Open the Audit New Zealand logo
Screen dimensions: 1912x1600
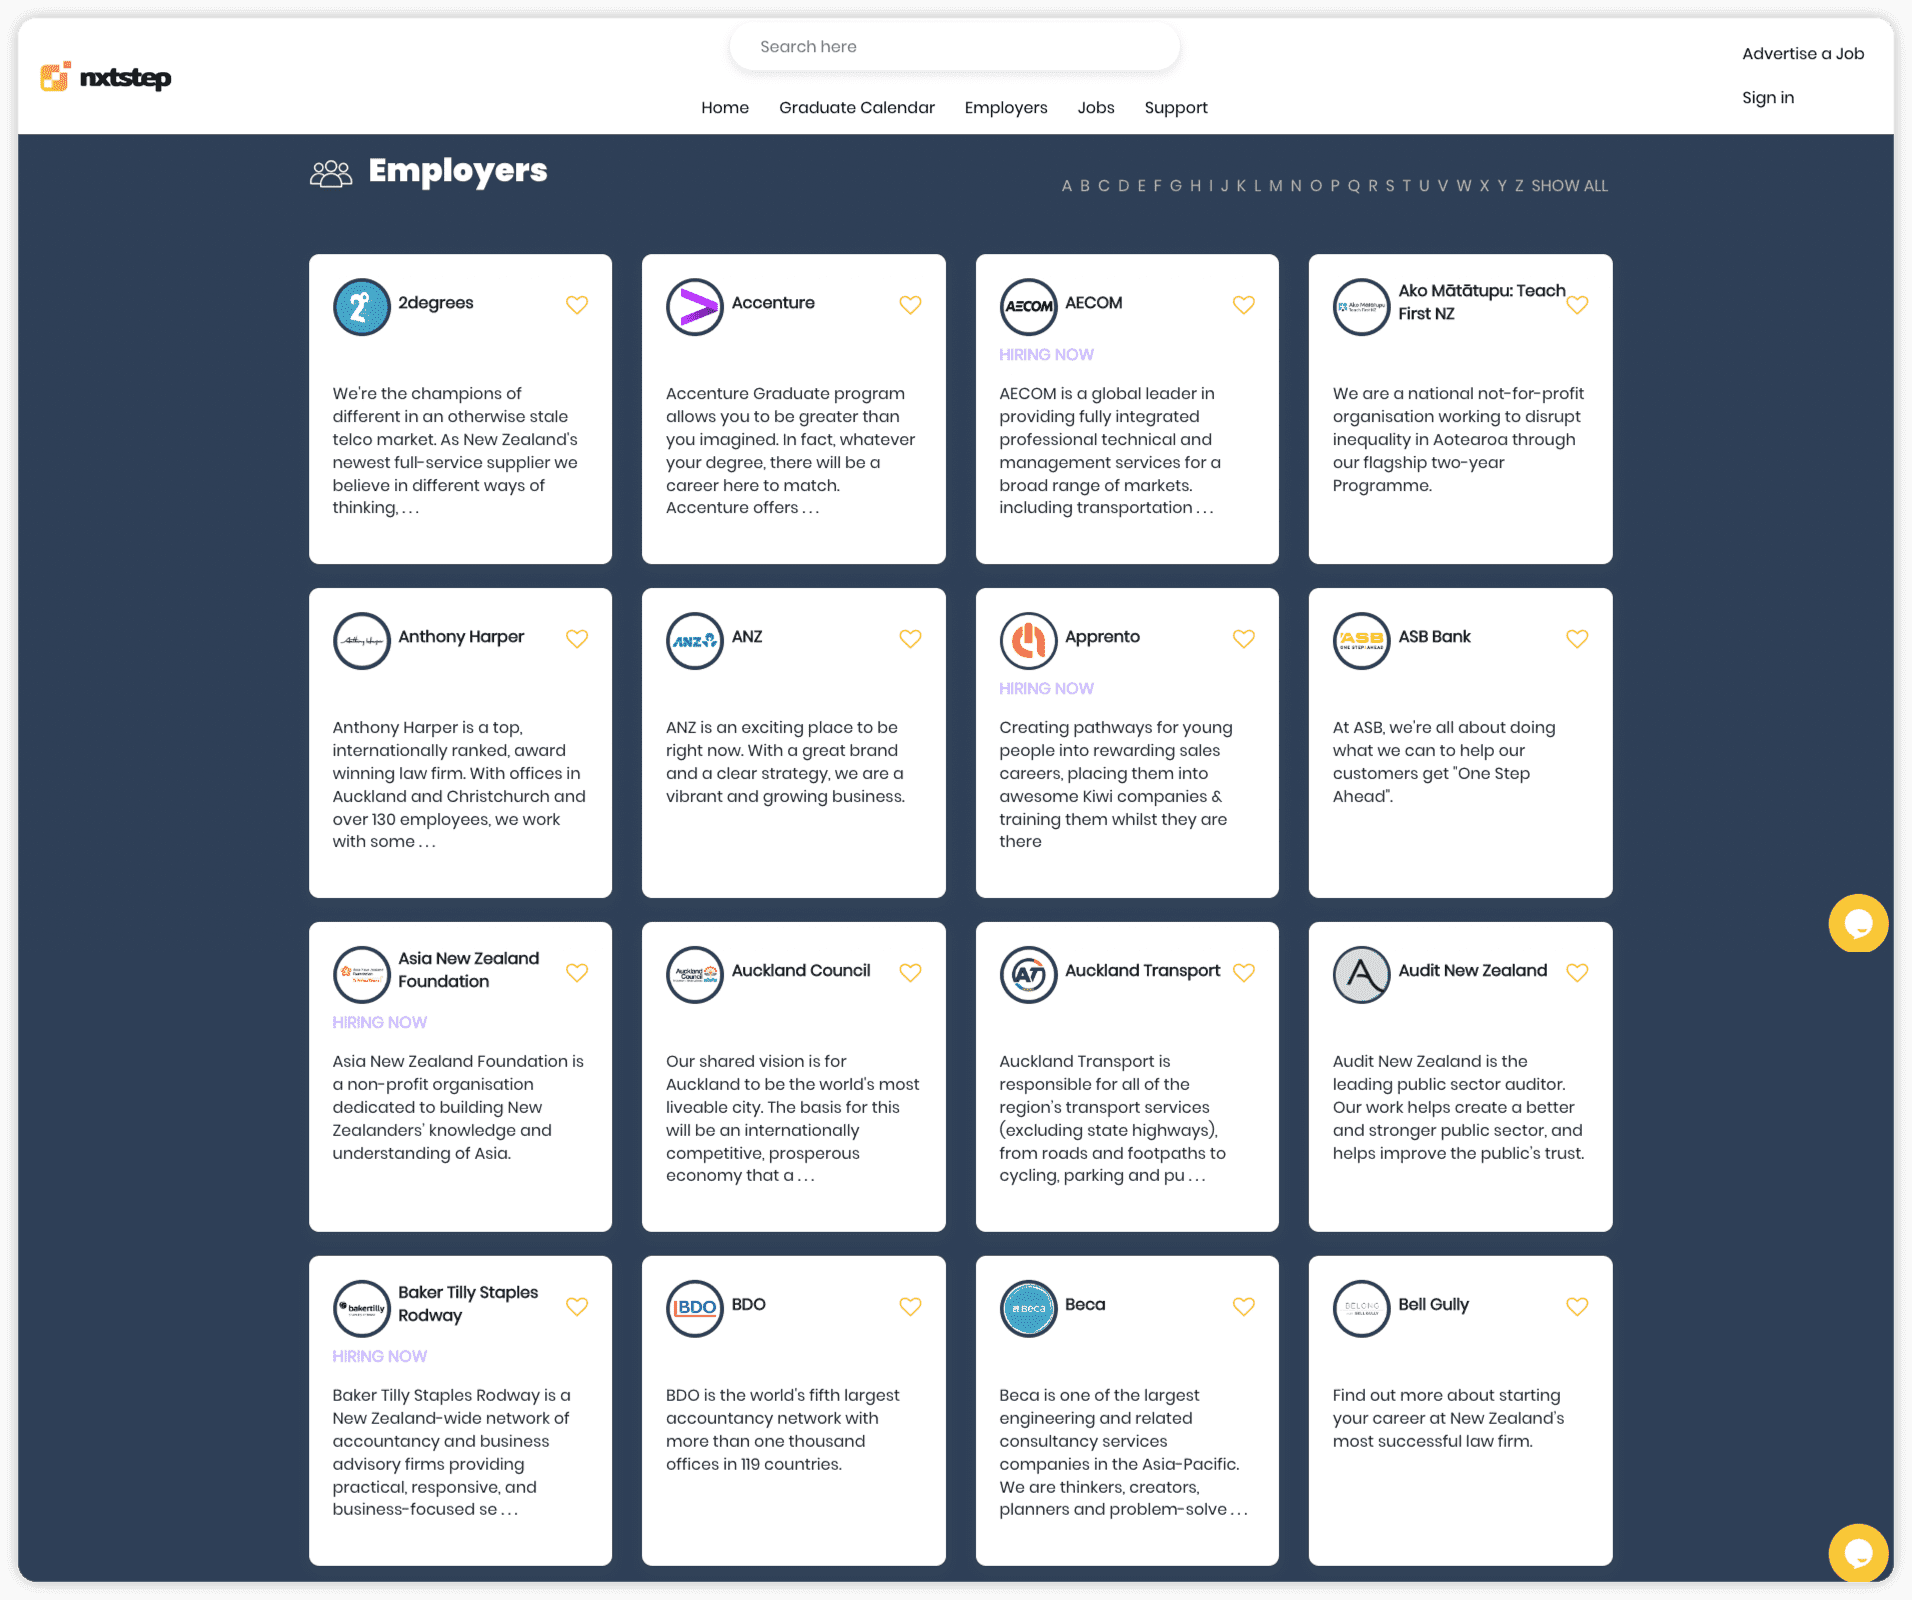[x=1361, y=975]
